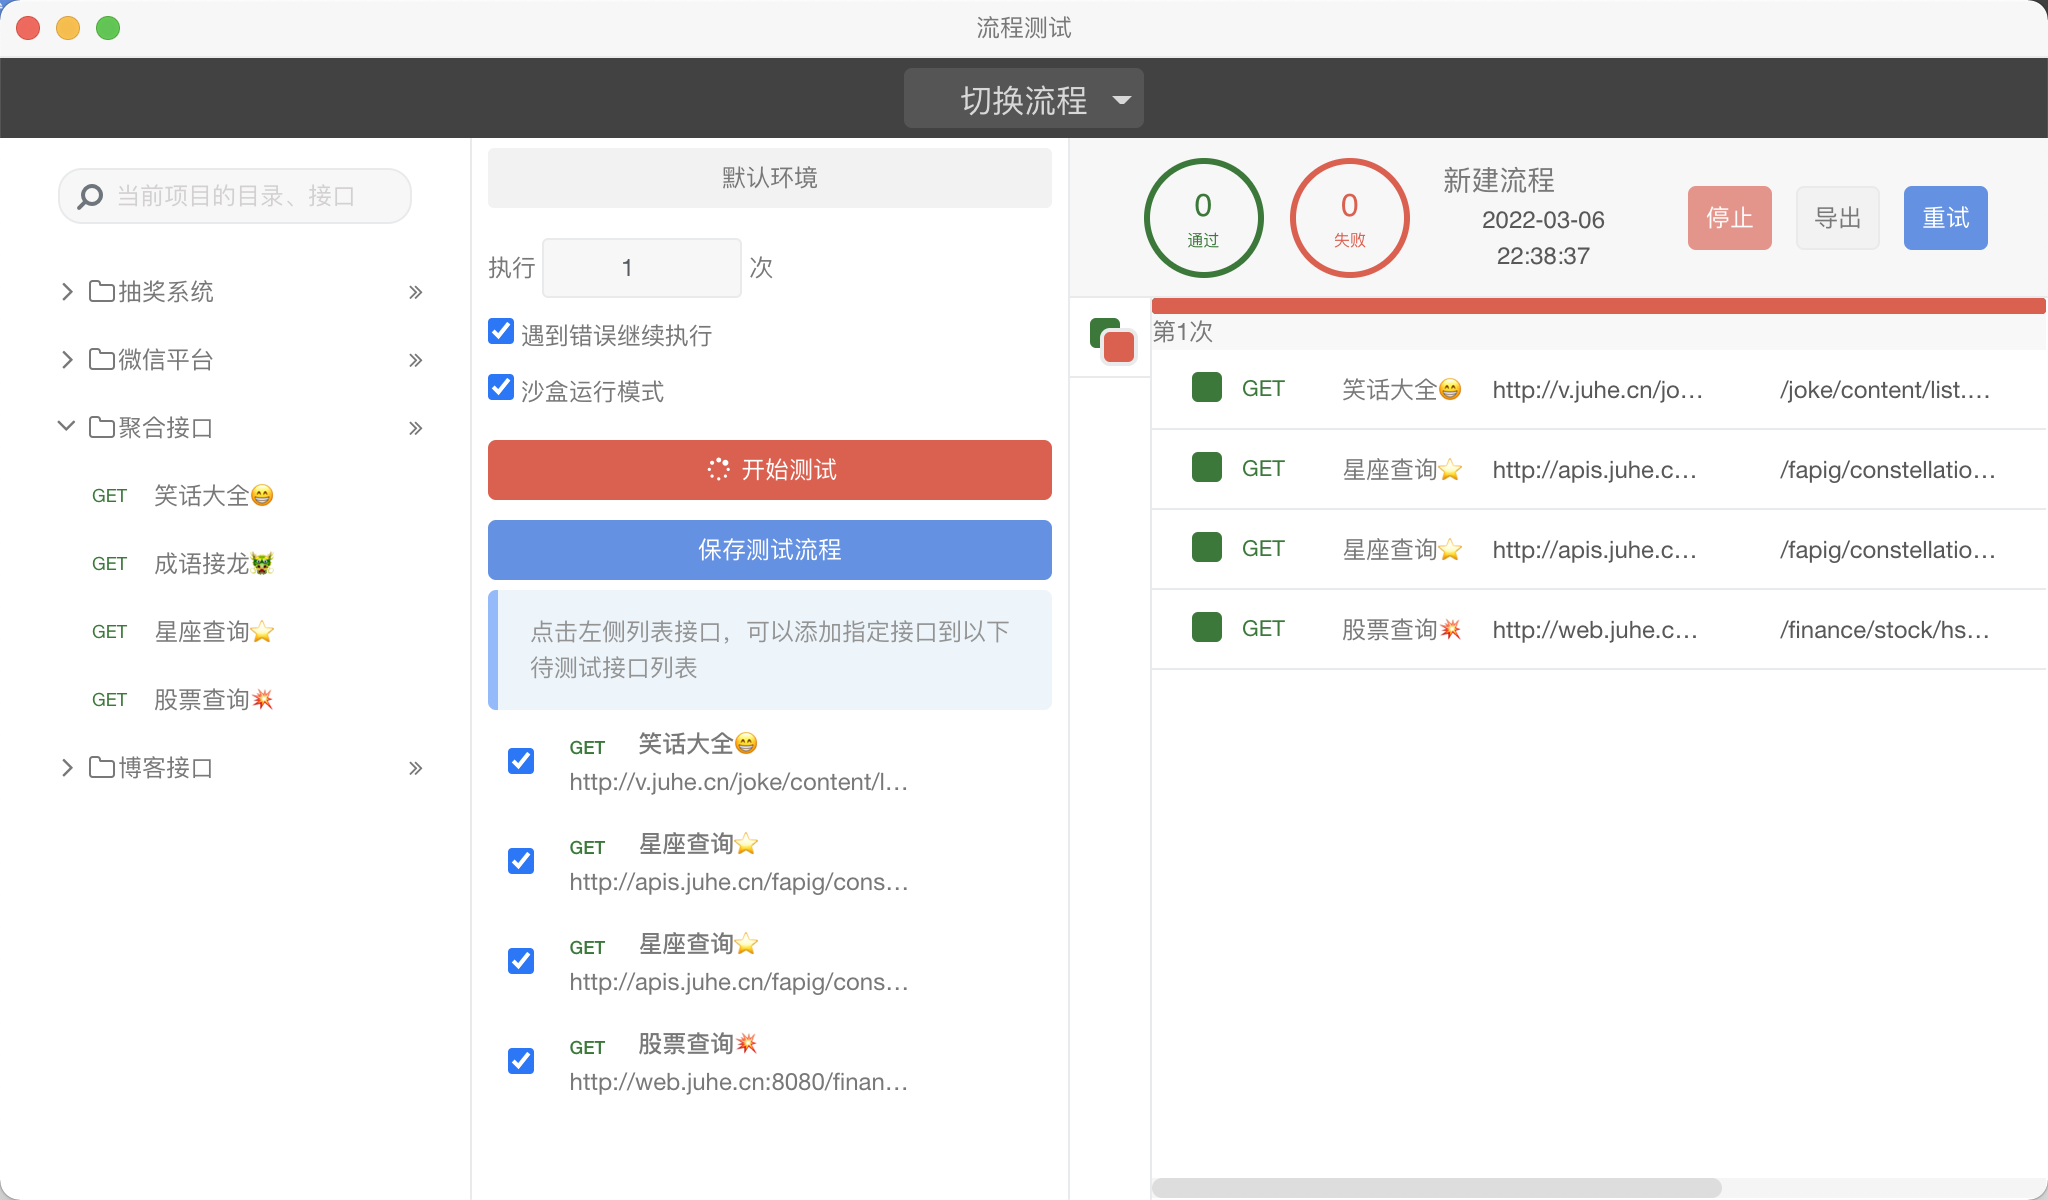Toggle 遇到错误继续执行 checkbox
This screenshot has height=1200, width=2048.
coord(501,332)
